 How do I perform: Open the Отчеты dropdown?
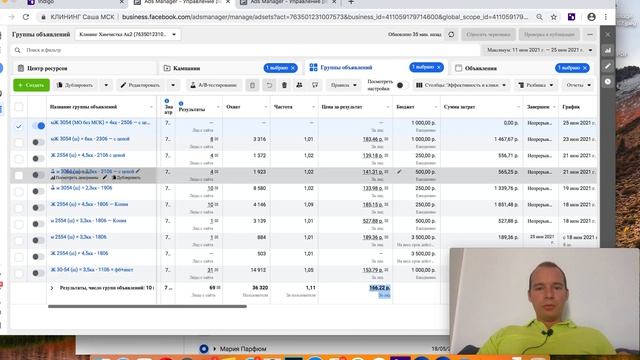[x=578, y=85]
